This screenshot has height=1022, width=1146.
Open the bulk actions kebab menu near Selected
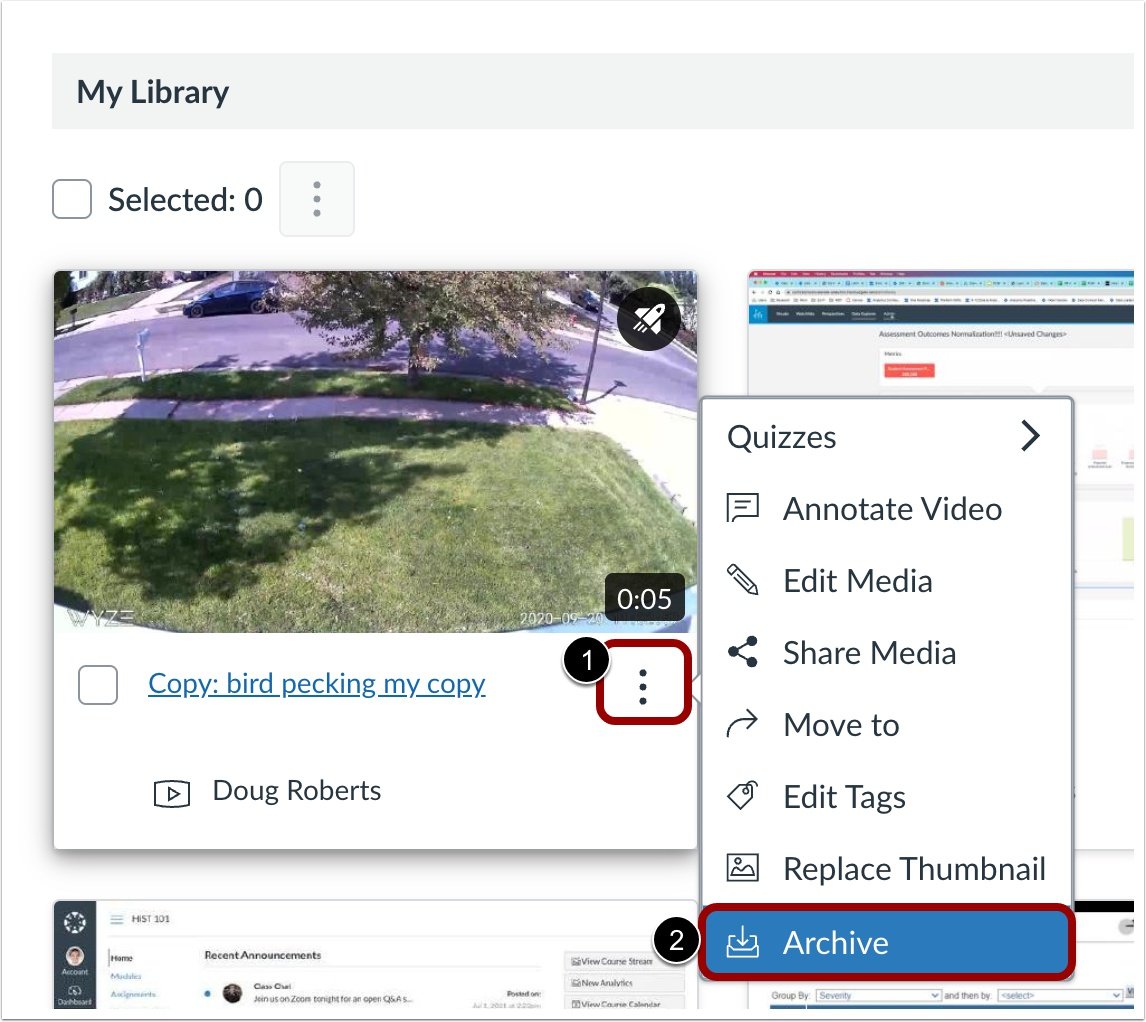pyautogui.click(x=316, y=199)
